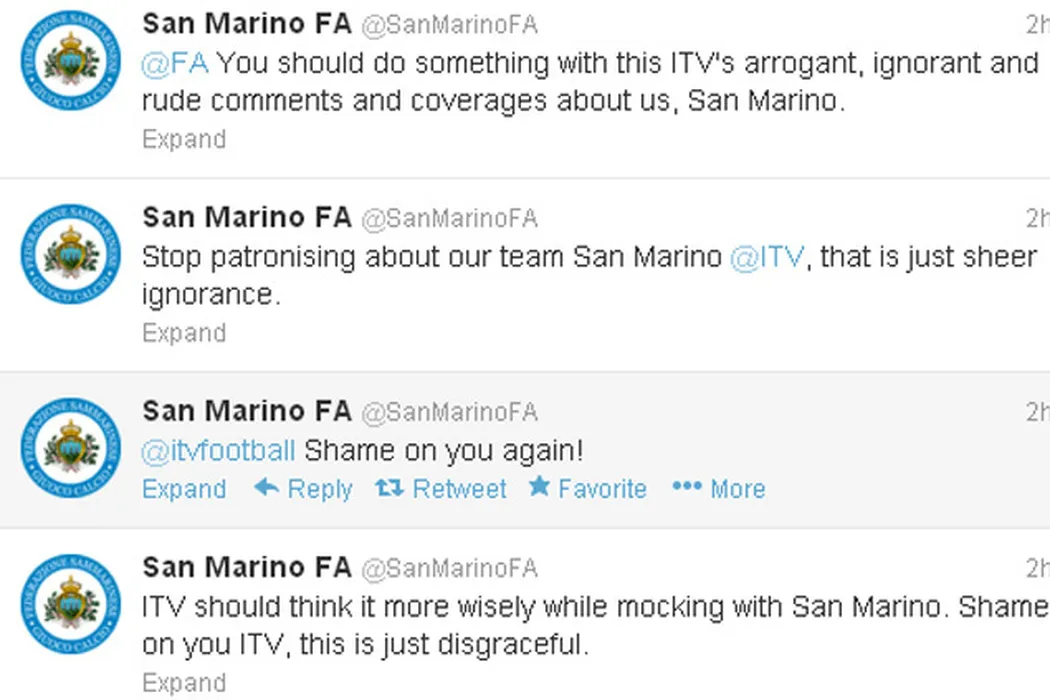Click avatar of the @FA tweet
Screen dimensions: 1050x700
[70, 60]
